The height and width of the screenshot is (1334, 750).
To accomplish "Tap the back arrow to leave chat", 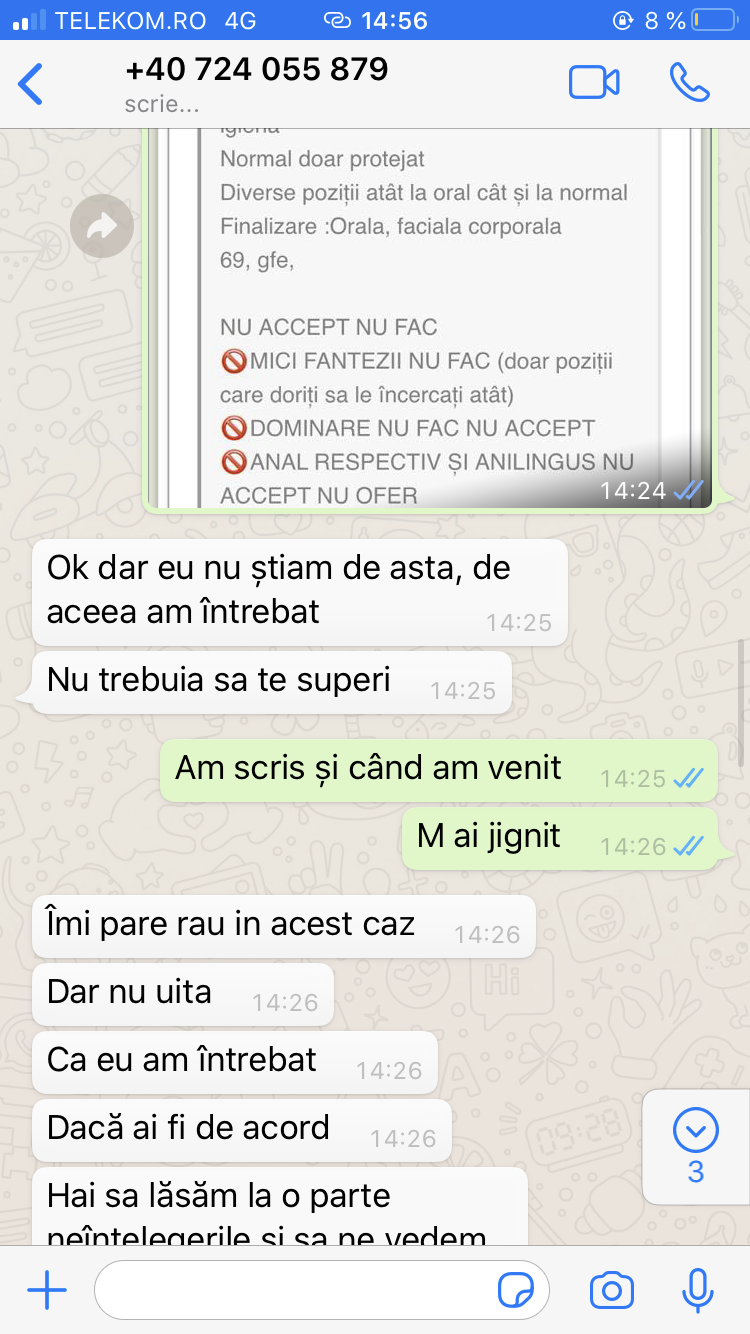I will (31, 83).
